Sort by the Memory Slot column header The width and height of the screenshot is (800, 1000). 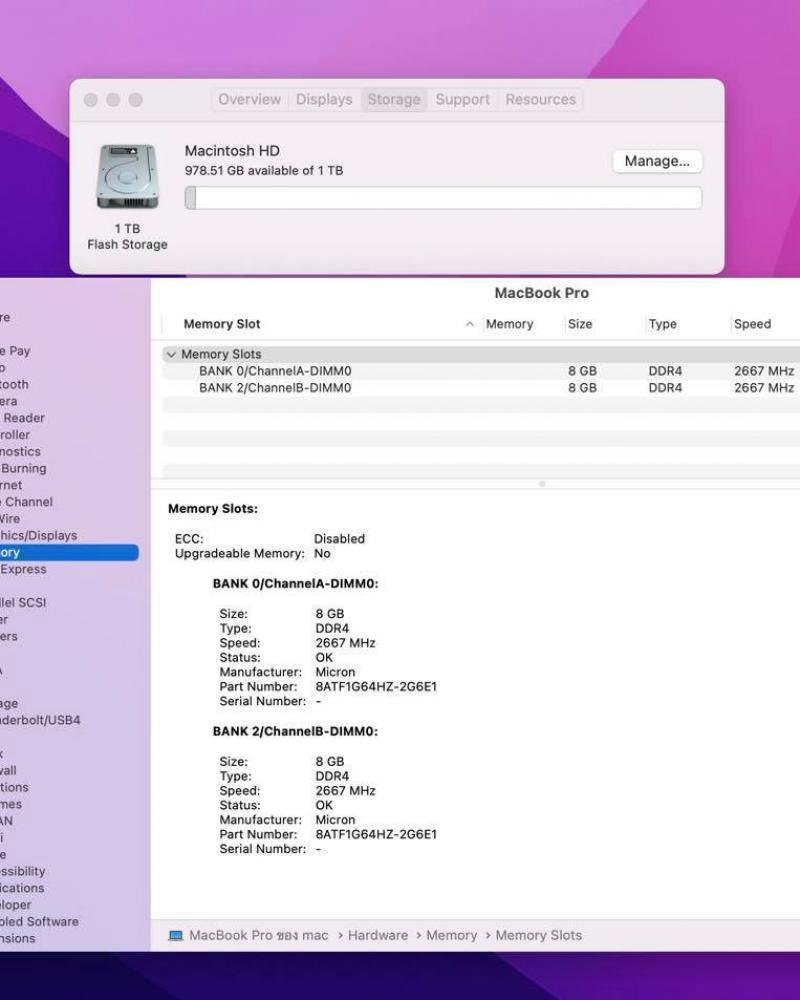[x=222, y=324]
